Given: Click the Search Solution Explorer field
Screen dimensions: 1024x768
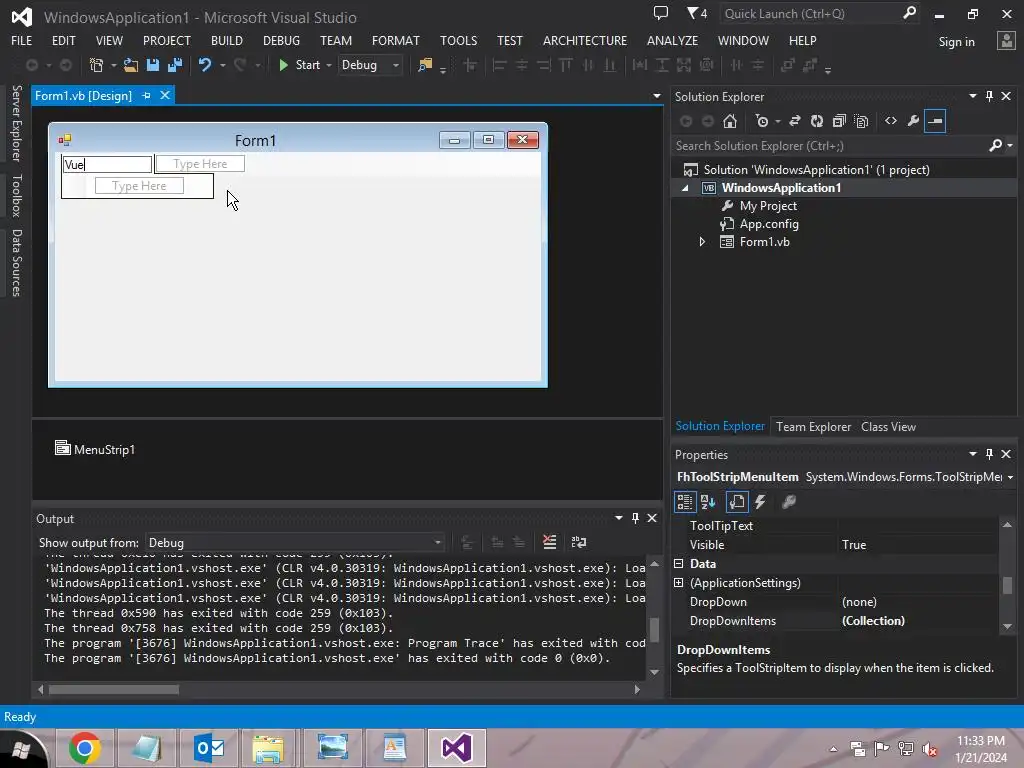Looking at the screenshot, I should (829, 146).
